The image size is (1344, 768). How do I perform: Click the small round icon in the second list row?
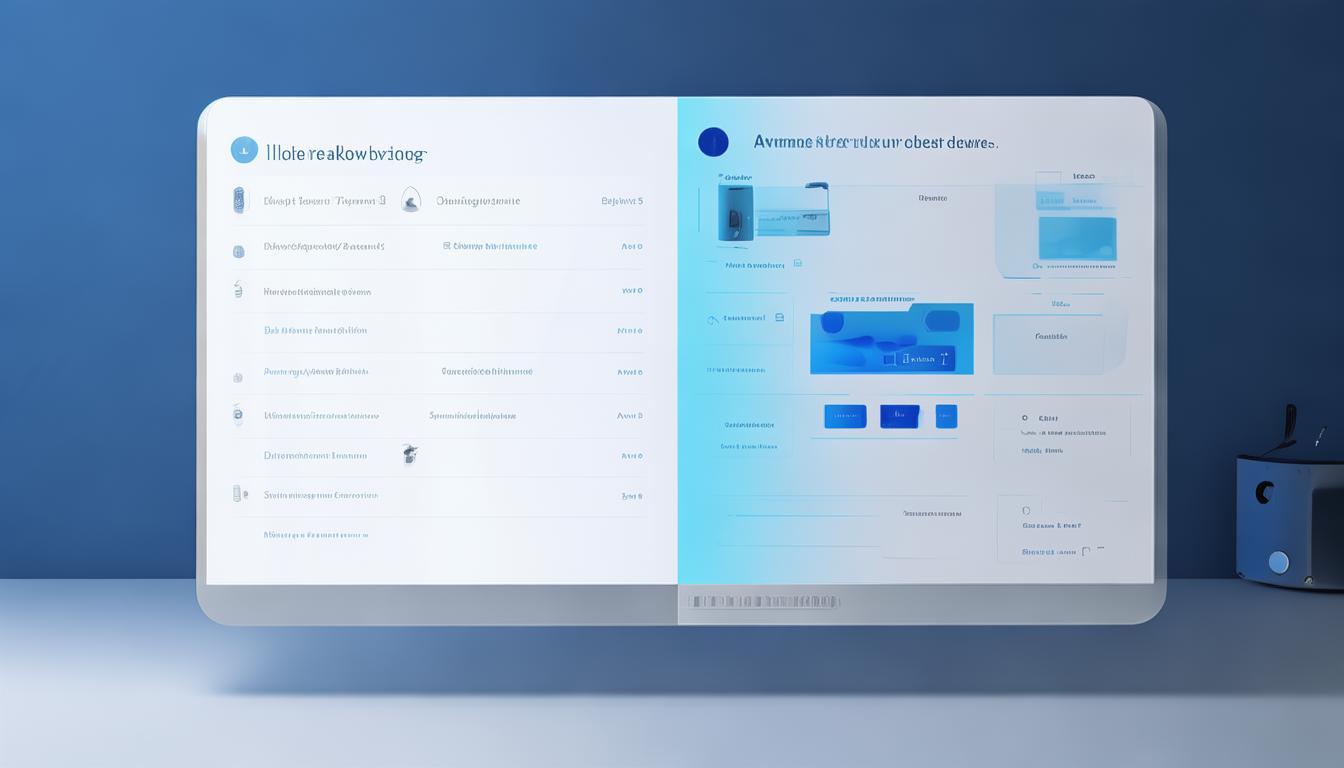238,252
